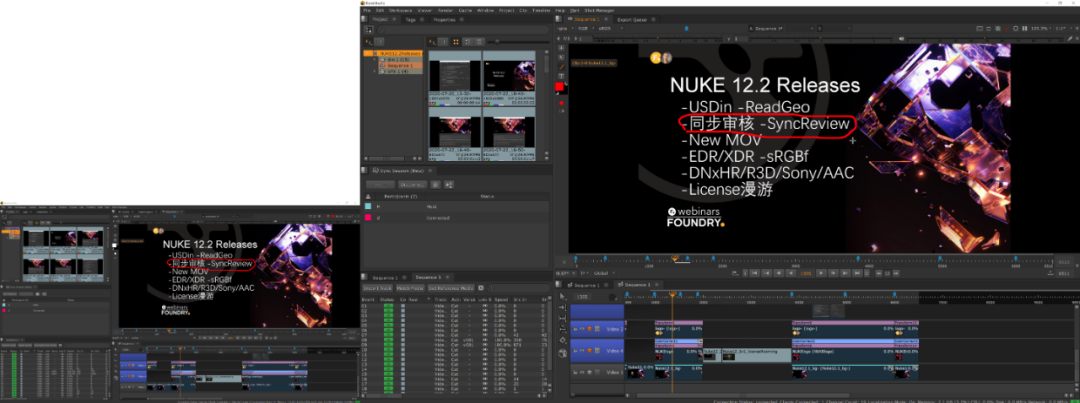1080x403 pixels.
Task: Click the add annotation plus icon in viewer
Action: click(x=561, y=48)
